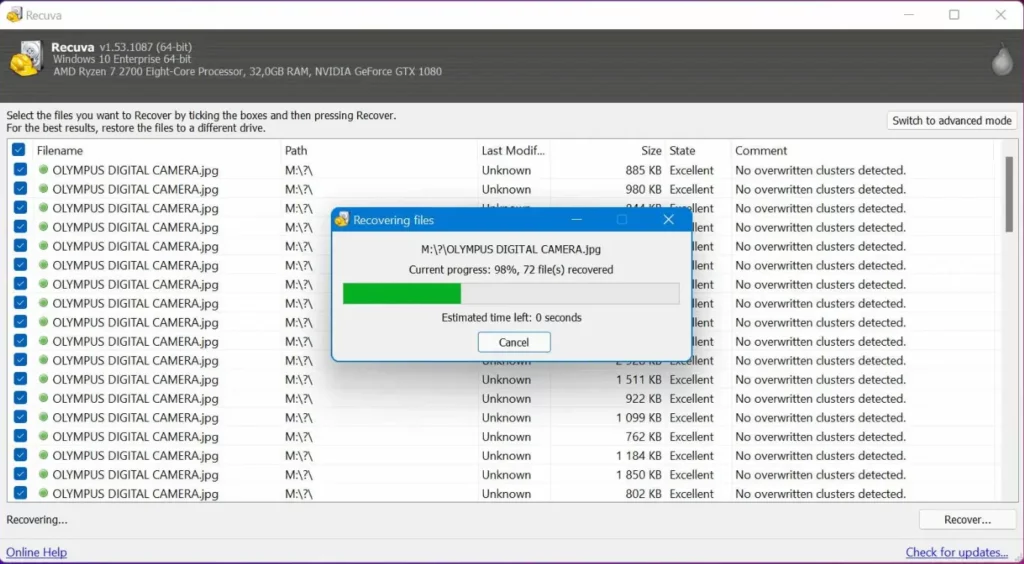Select the 1 850 KB size cell
This screenshot has height=564, width=1024.
coord(639,475)
